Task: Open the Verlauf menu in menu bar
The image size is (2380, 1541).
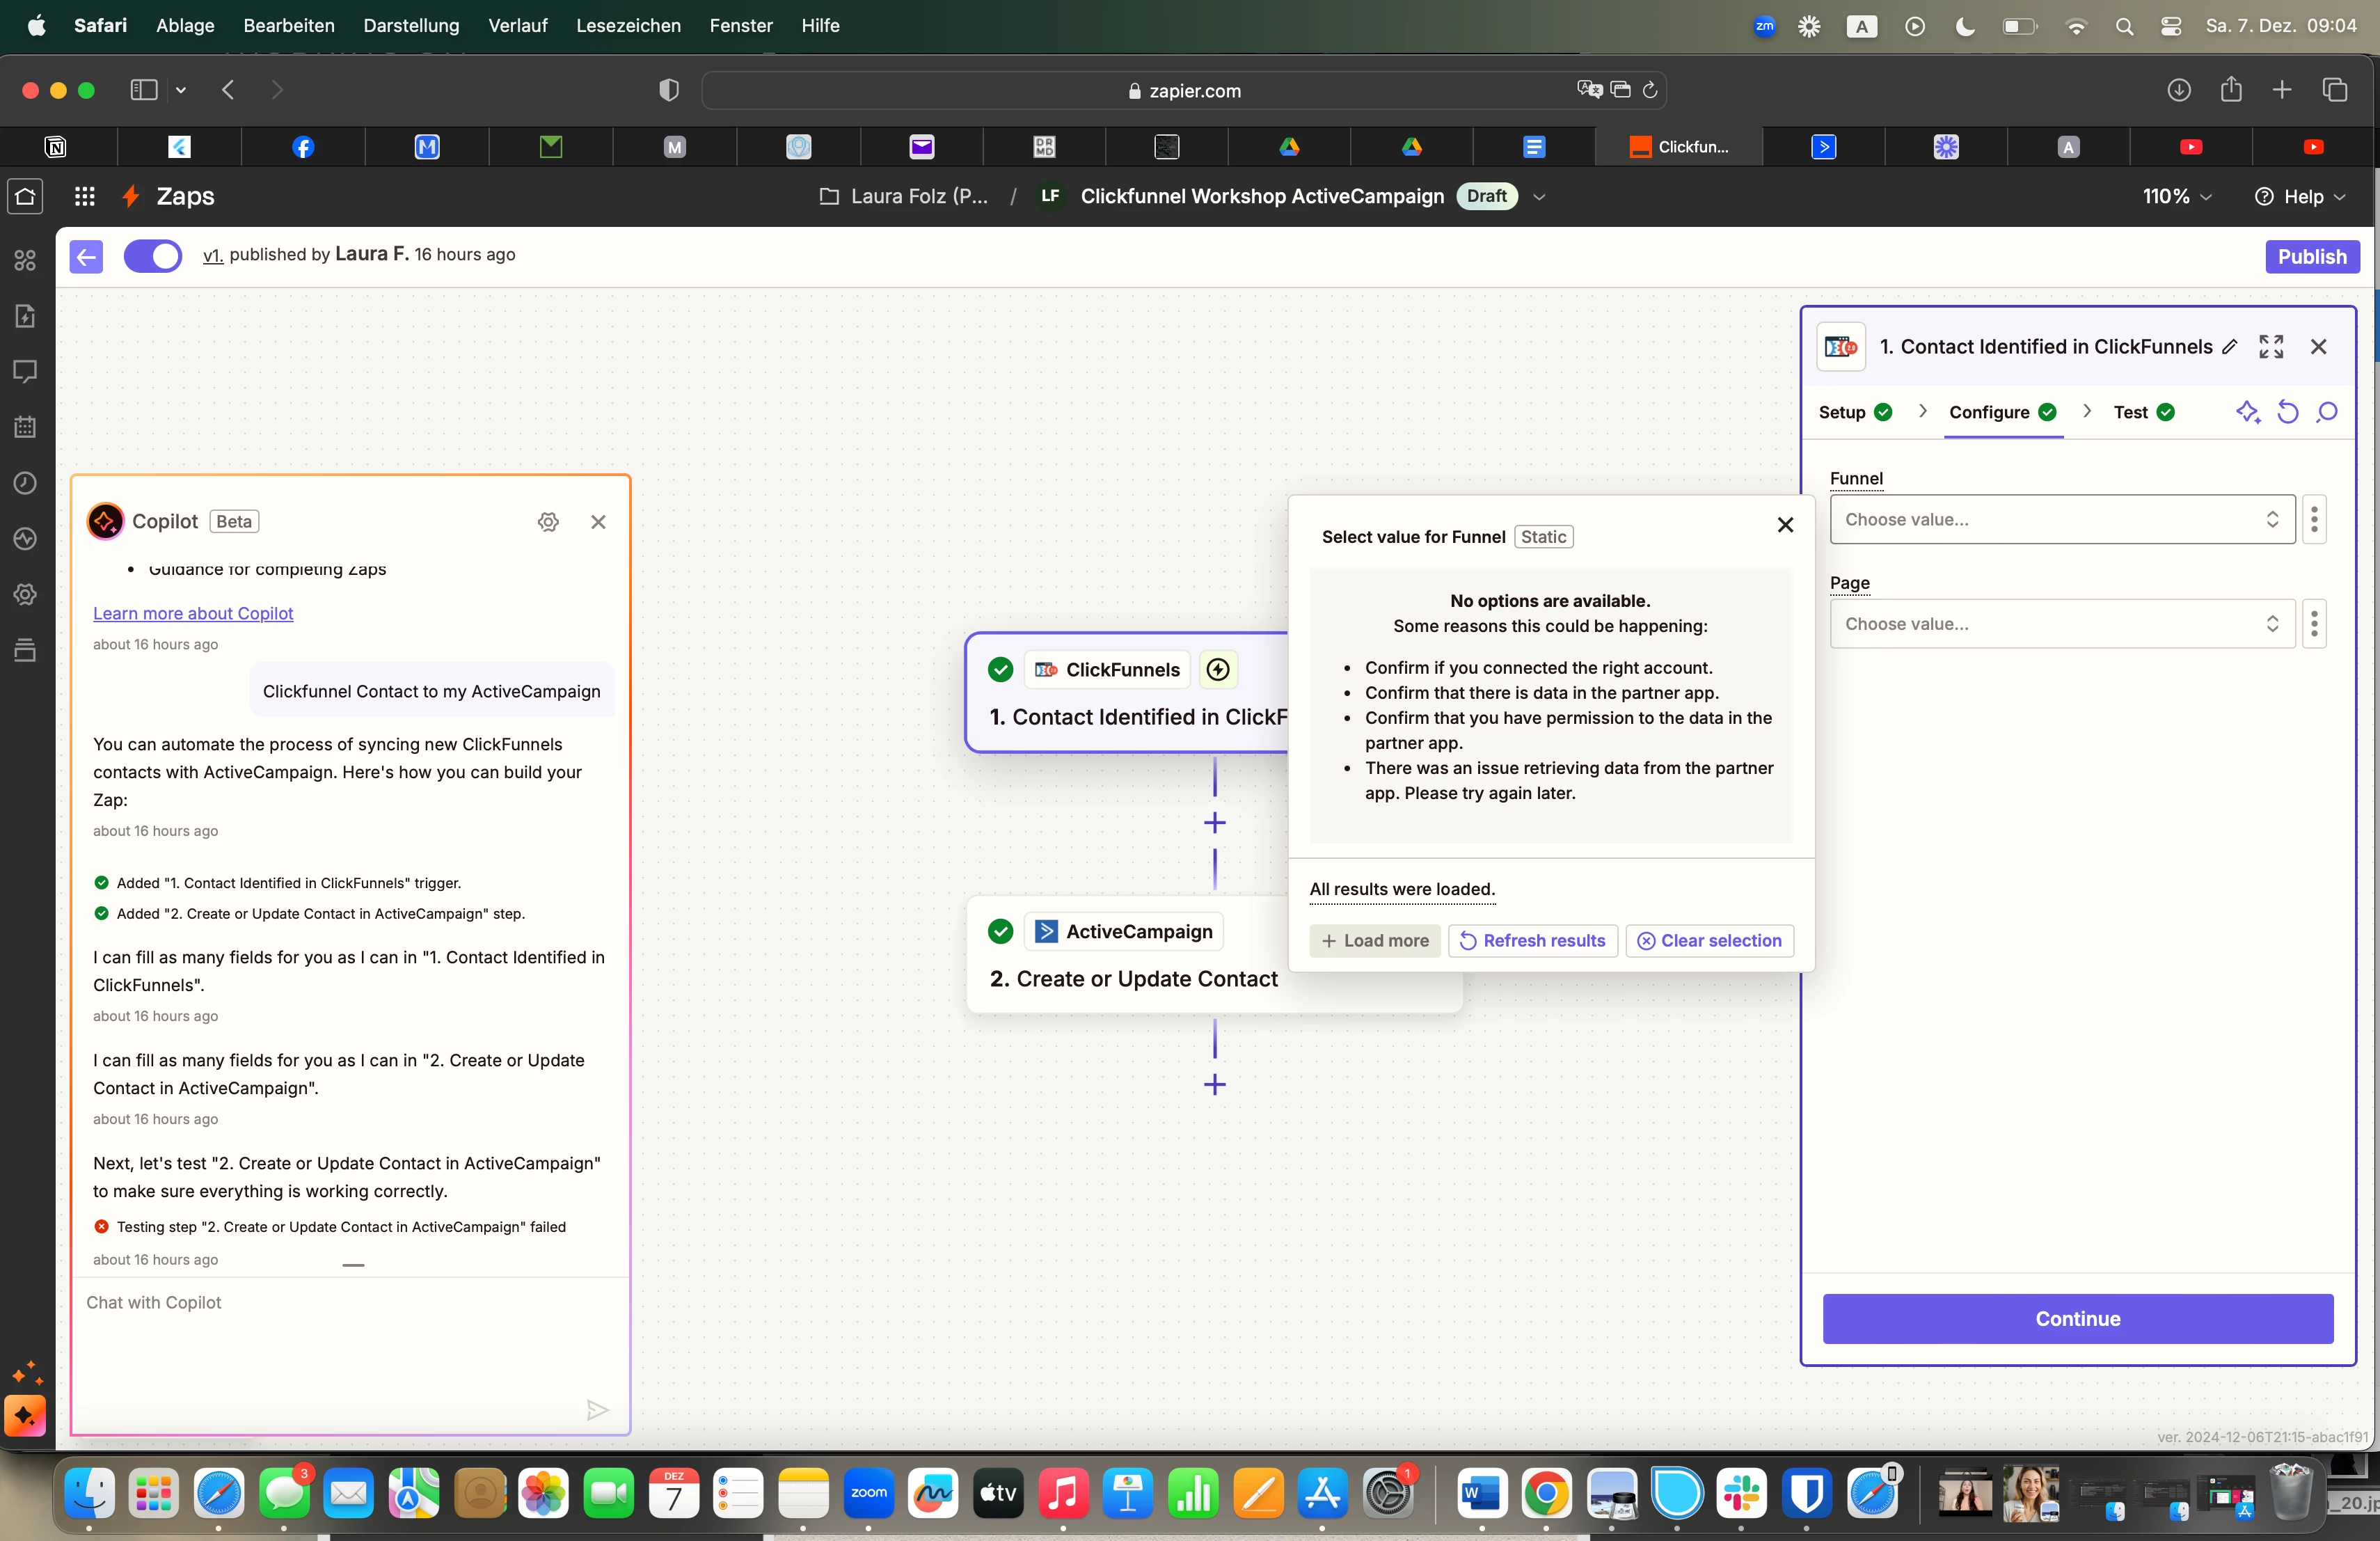Action: tap(517, 25)
